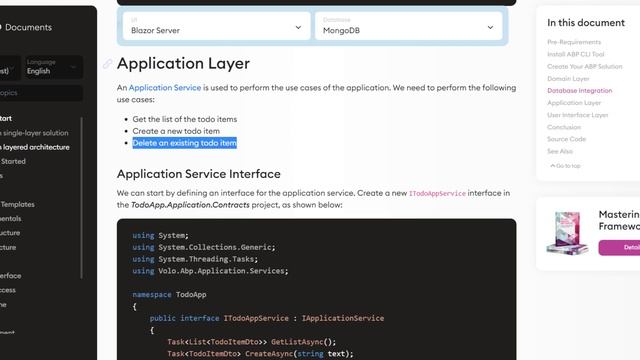Jump to Pre-Requirements section
This screenshot has width=640, height=360.
574,42
